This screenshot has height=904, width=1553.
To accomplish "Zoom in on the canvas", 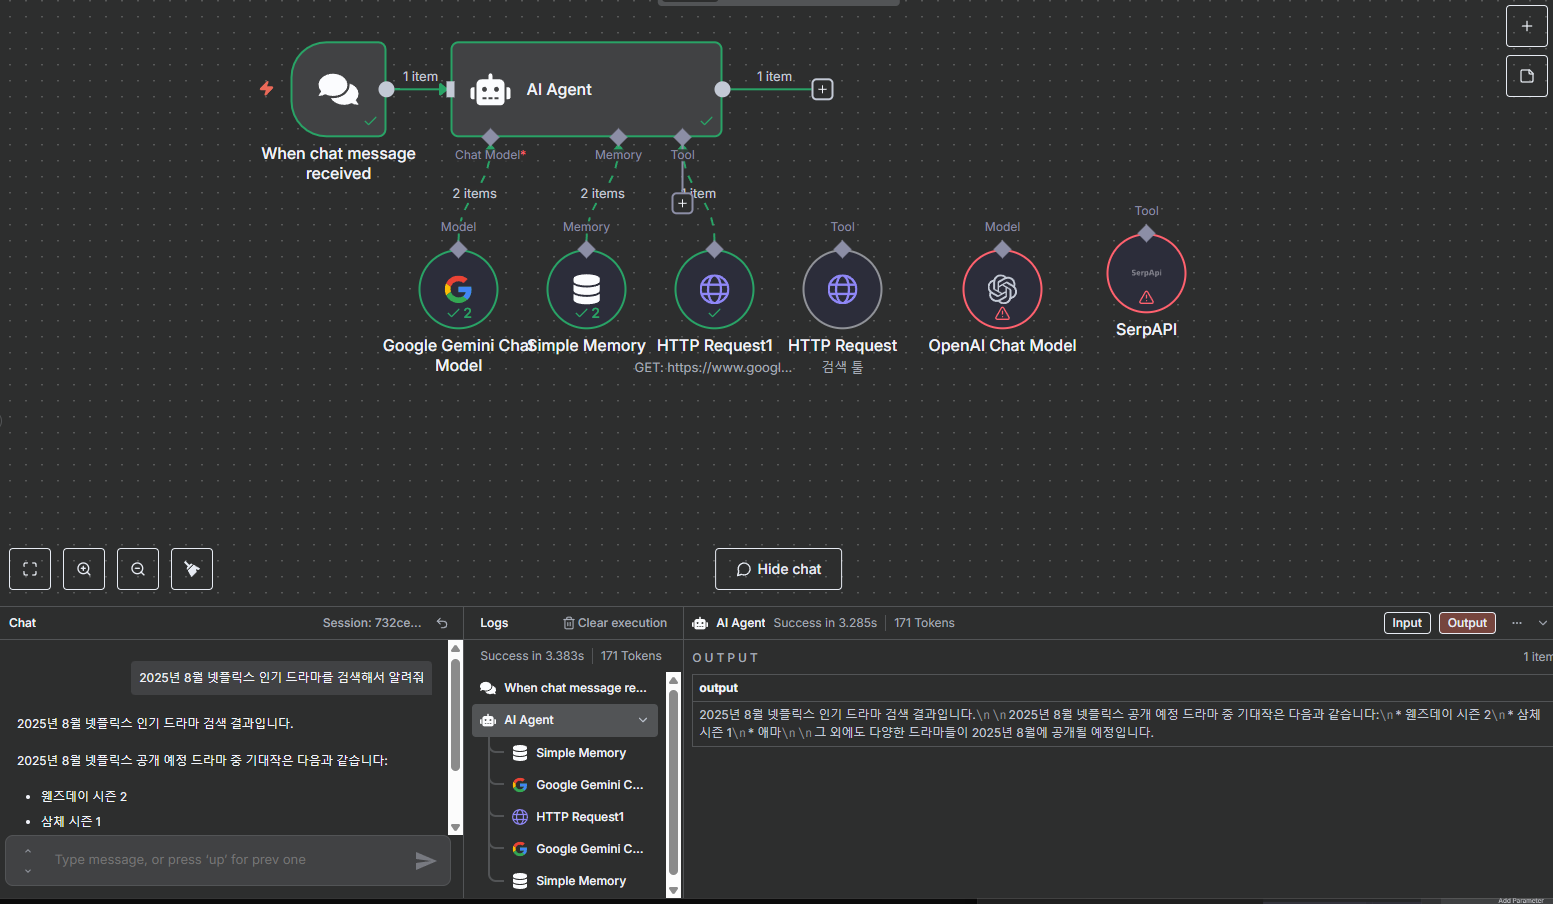I will point(84,569).
